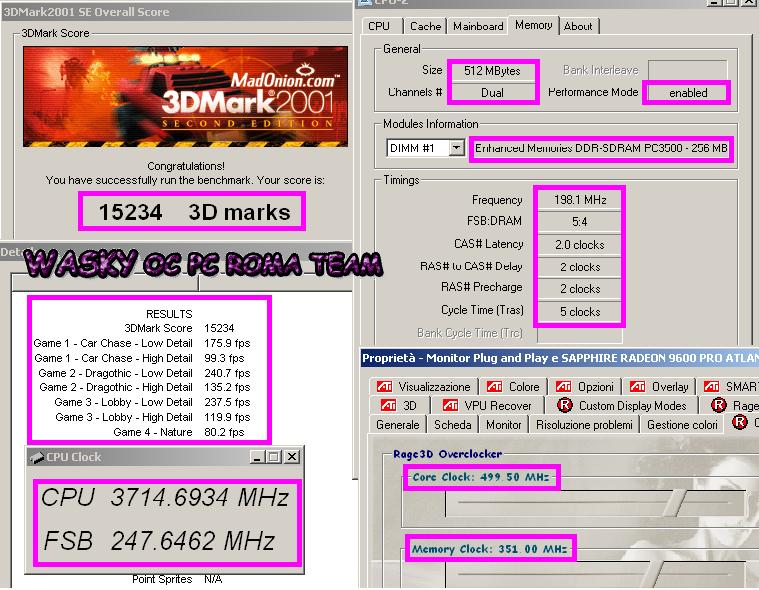Click the Core Clock 499.50 MHz label

[481, 477]
